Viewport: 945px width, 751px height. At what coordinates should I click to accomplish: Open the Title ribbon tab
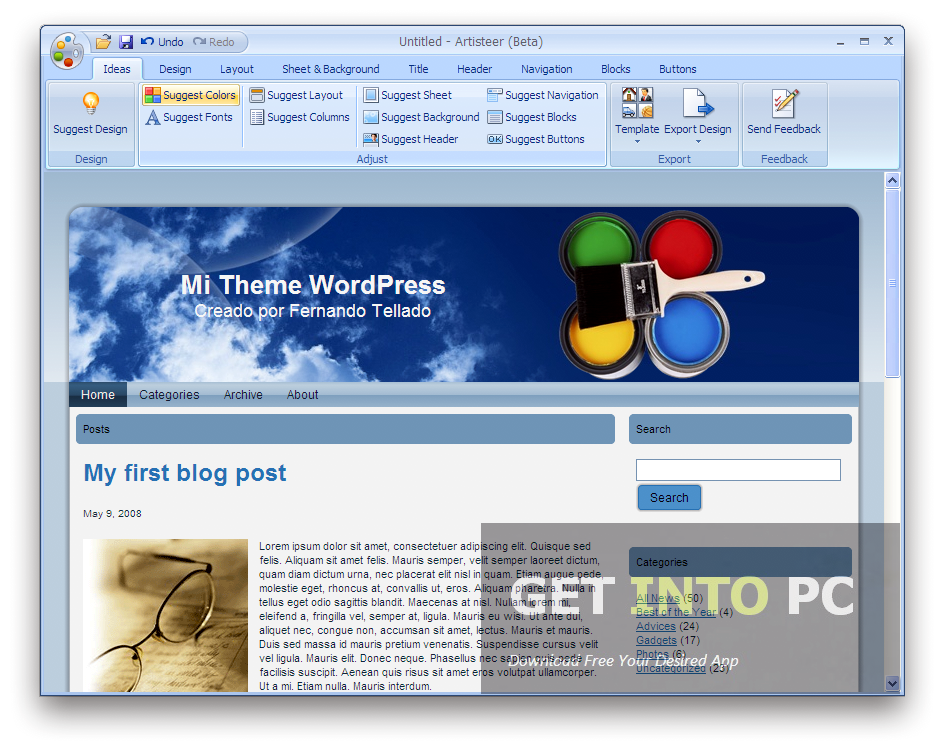[x=418, y=69]
